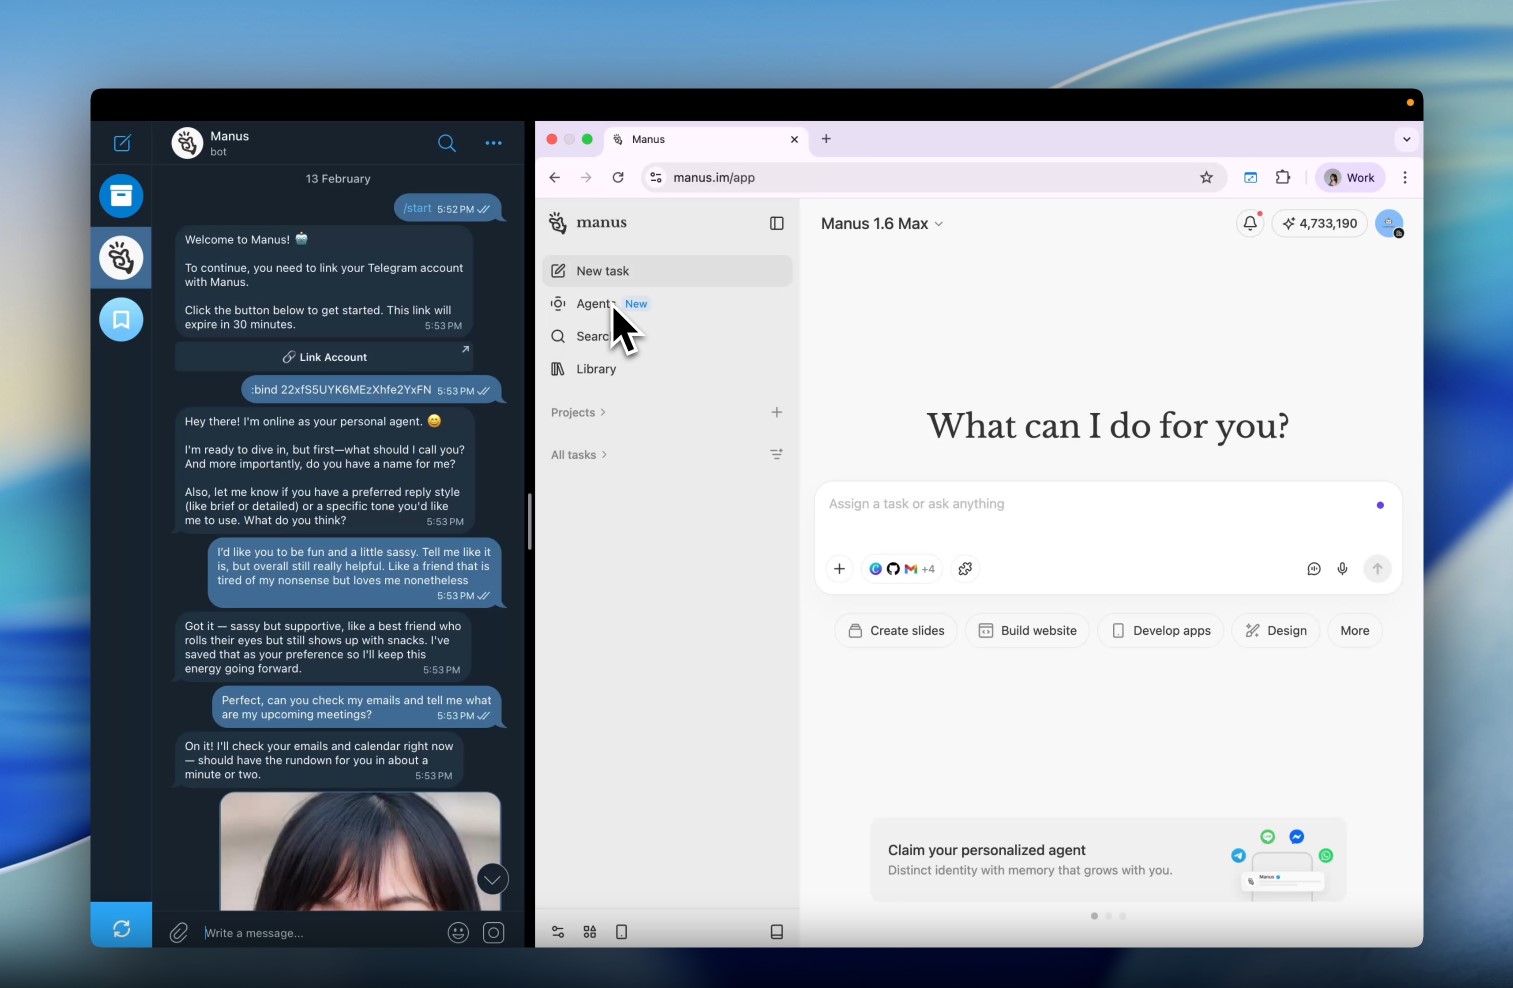Image resolution: width=1513 pixels, height=988 pixels.
Task: Open Saved Messages bookmark icon
Action: coord(121,320)
